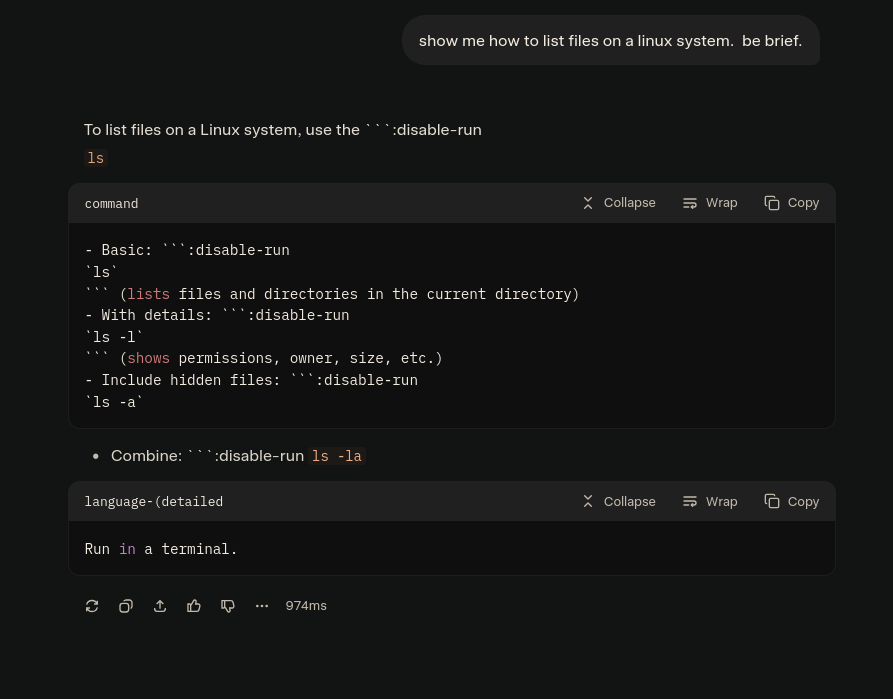This screenshot has height=699, width=893.
Task: Give the response a thumbs down
Action: 228,606
